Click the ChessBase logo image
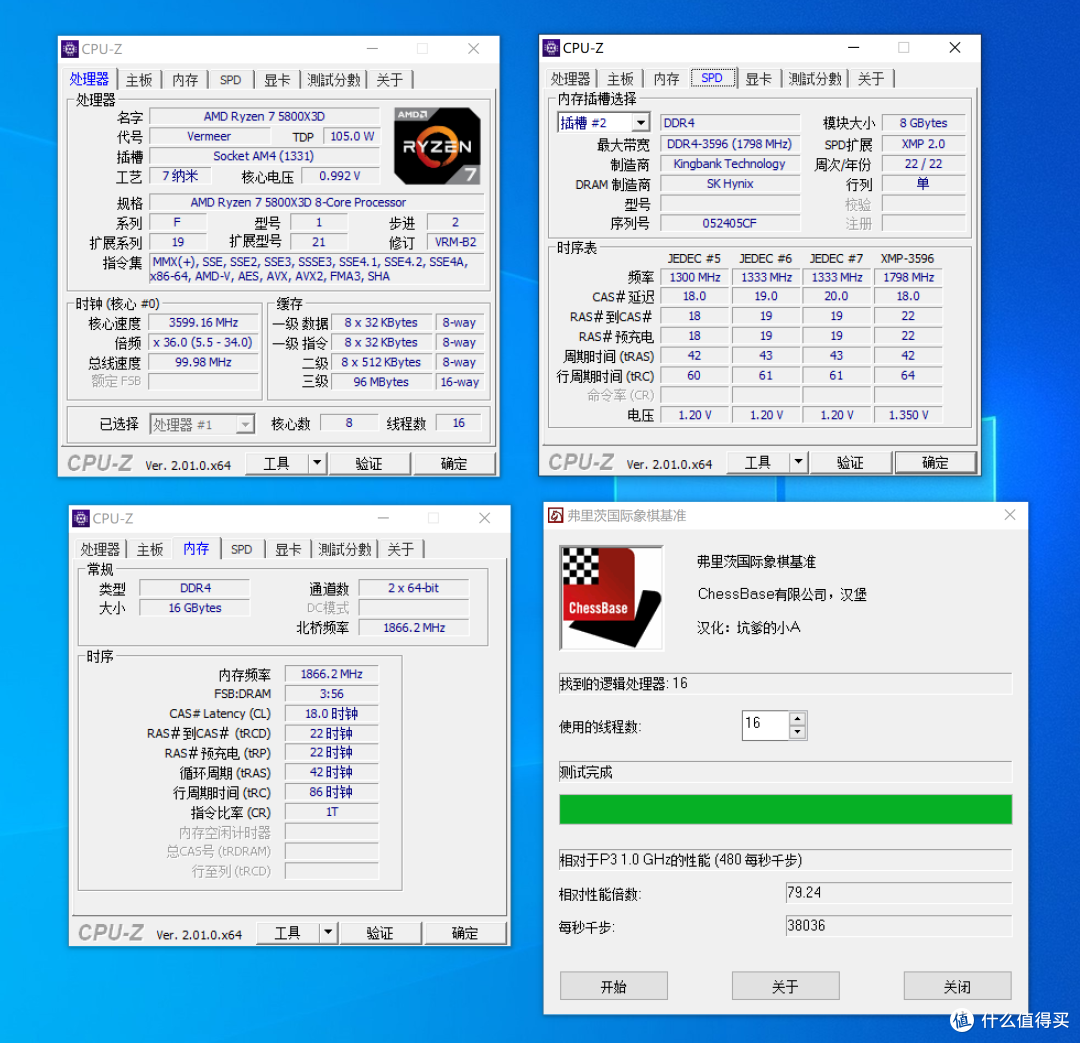 tap(612, 597)
